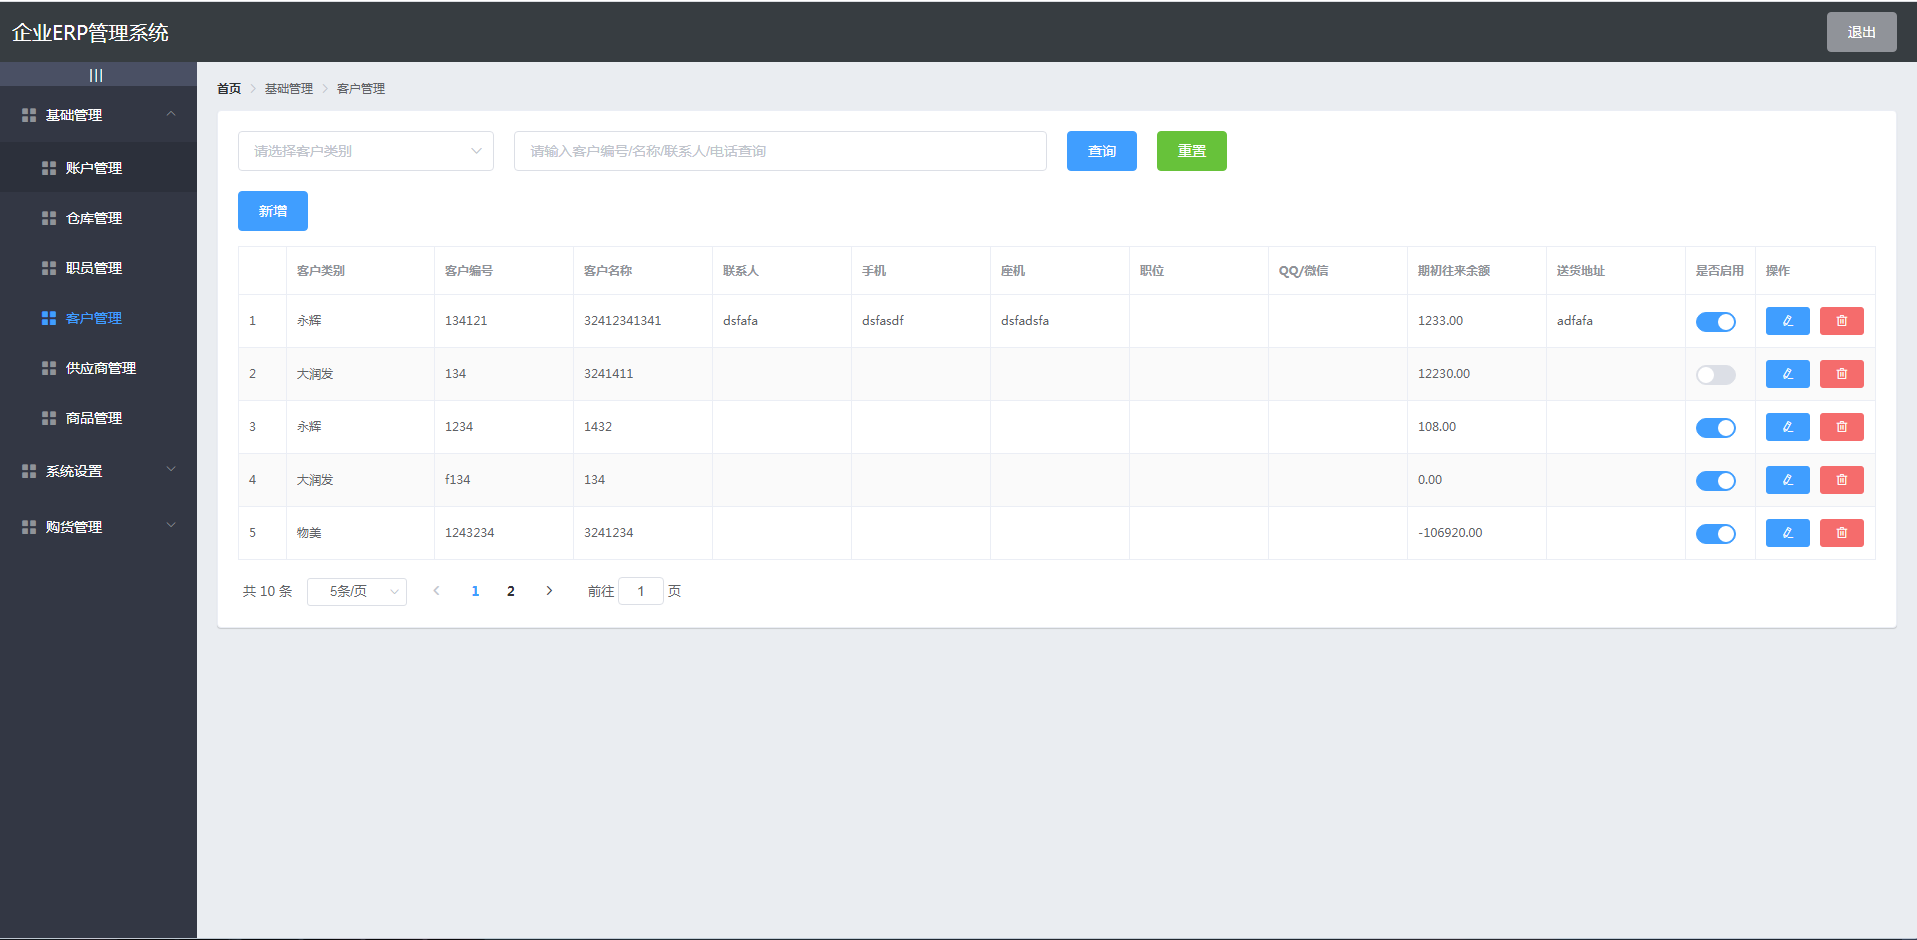Click landline cell dsfadsfa
This screenshot has height=940, width=1917.
(1025, 321)
